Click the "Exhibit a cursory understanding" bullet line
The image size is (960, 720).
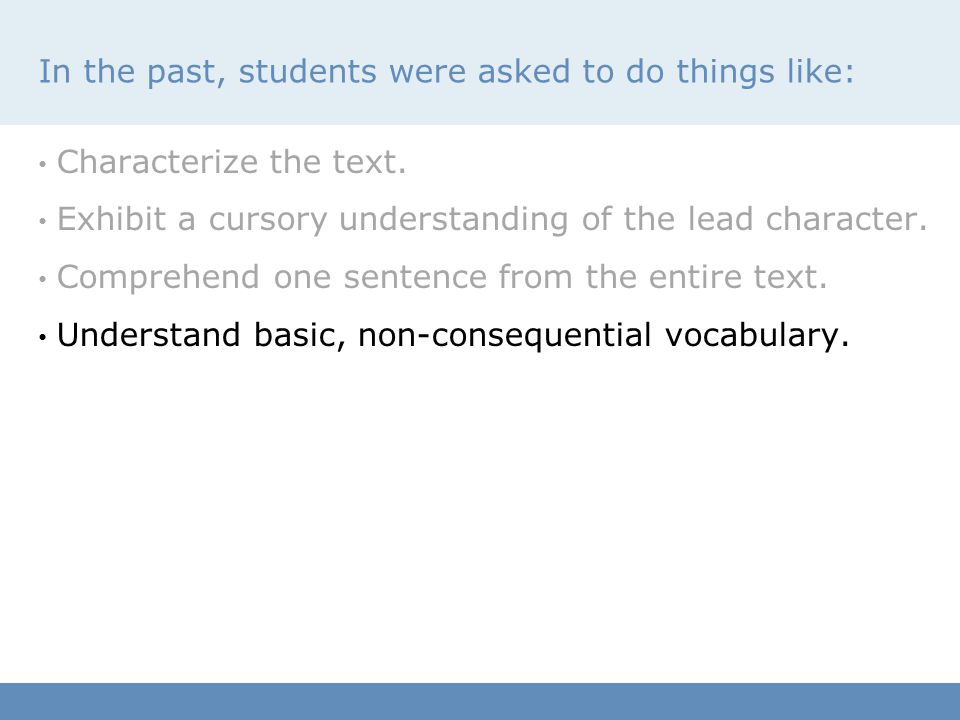coord(492,219)
